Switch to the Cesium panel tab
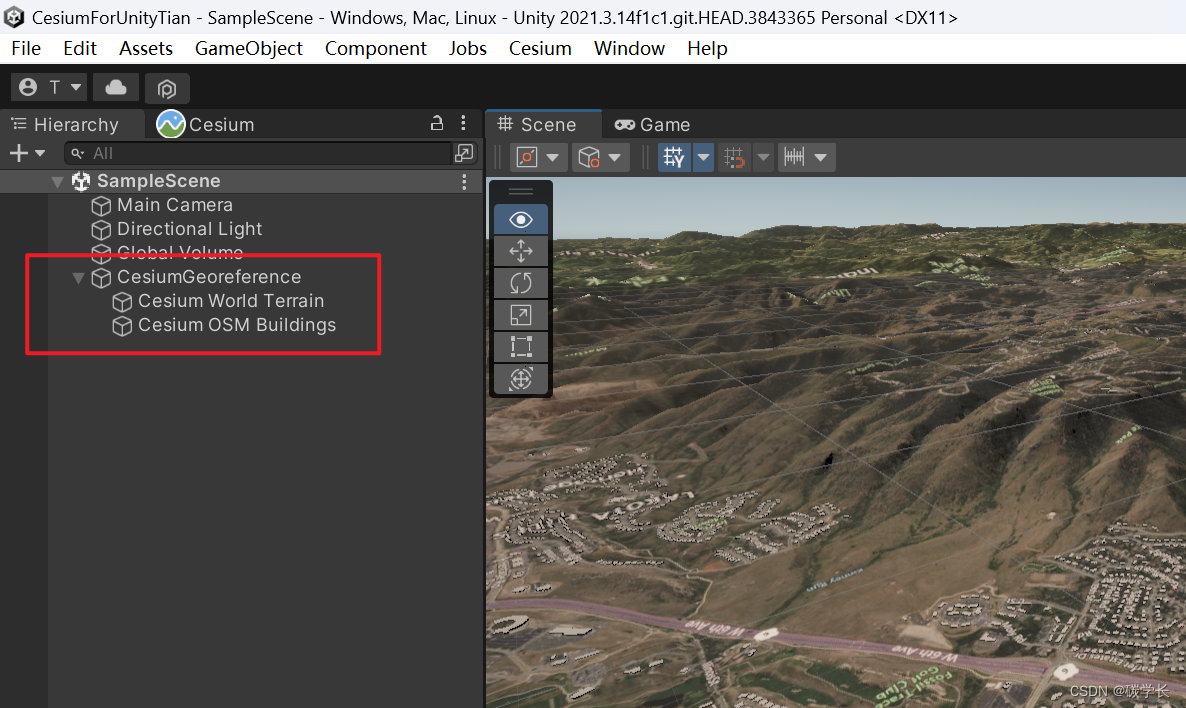 click(206, 124)
